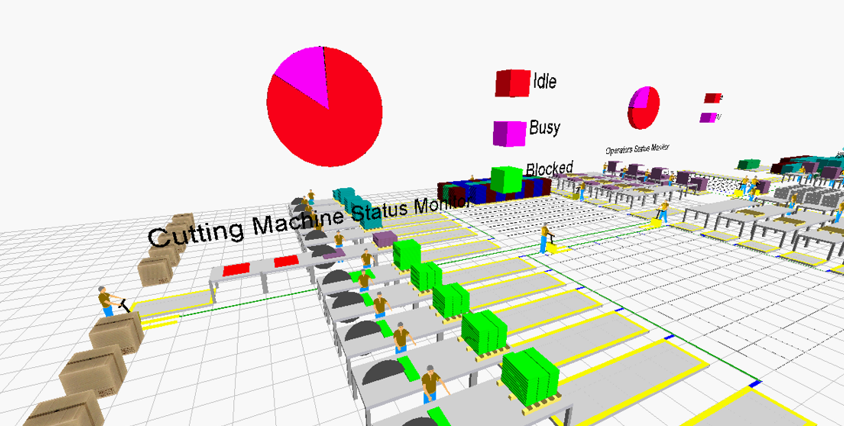Select the small magenta cube in right legend

[708, 118]
